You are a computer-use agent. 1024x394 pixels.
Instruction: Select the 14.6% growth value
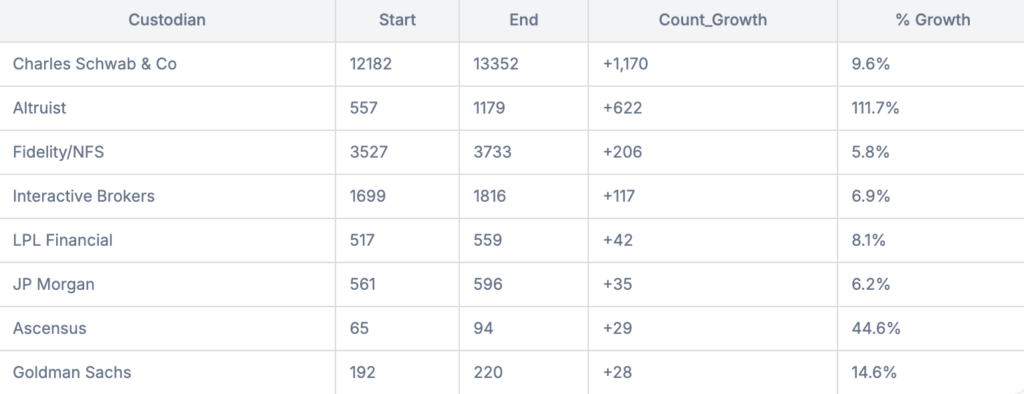tap(874, 372)
